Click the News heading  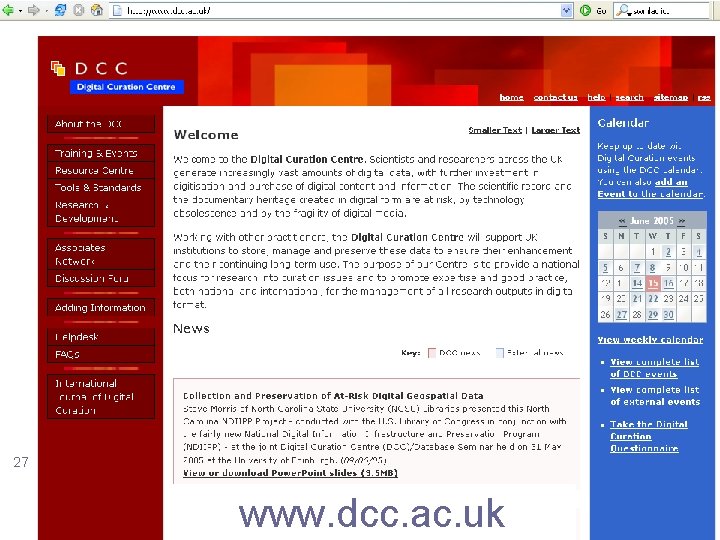[191, 329]
